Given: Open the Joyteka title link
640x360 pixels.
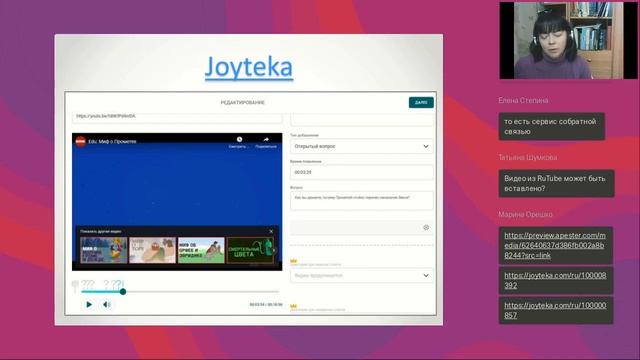Looking at the screenshot, I should (x=249, y=68).
